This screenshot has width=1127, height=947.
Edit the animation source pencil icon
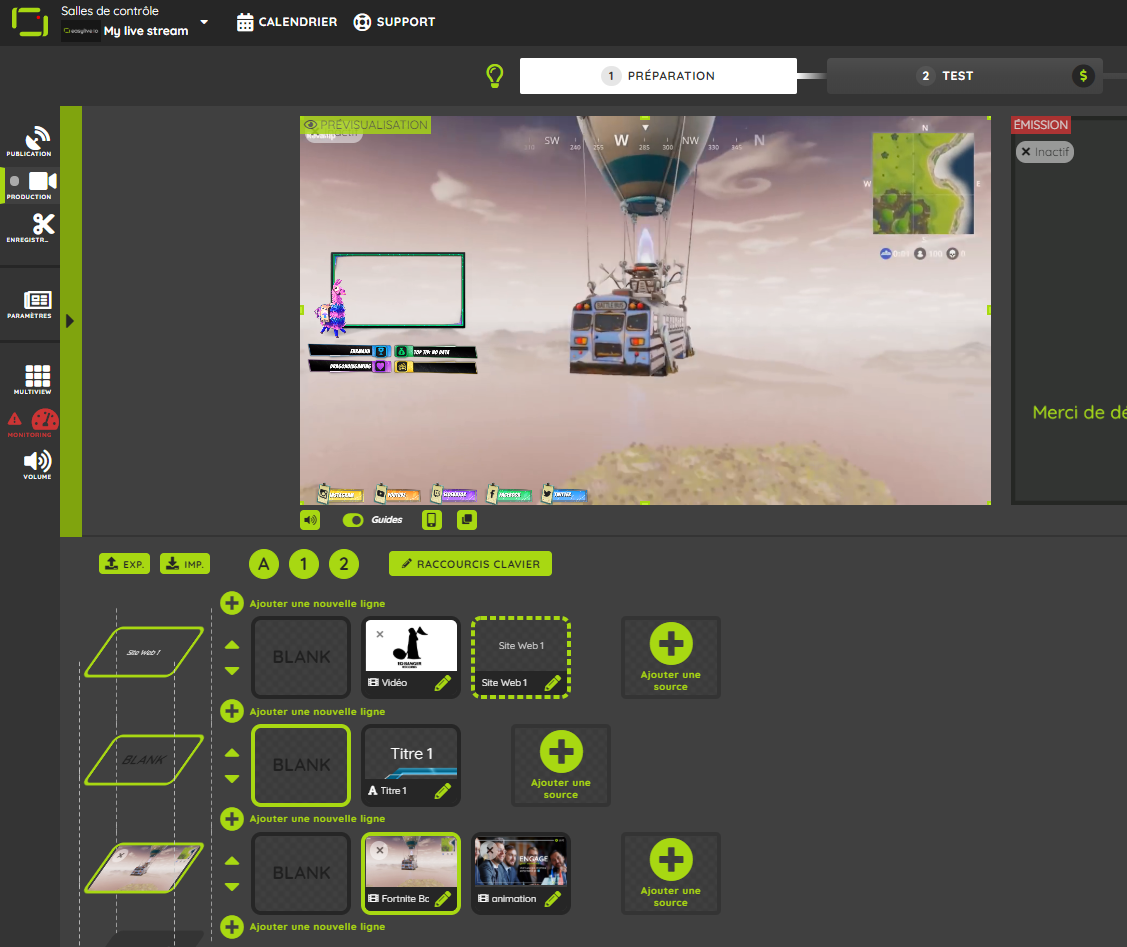[x=552, y=899]
